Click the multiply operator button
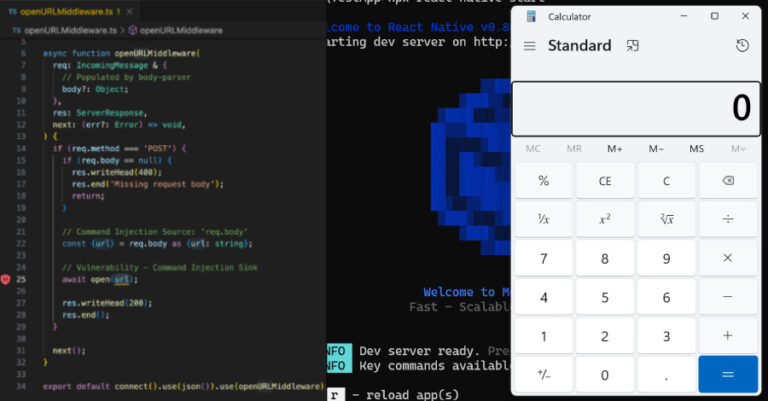The image size is (768, 401). pyautogui.click(x=727, y=258)
